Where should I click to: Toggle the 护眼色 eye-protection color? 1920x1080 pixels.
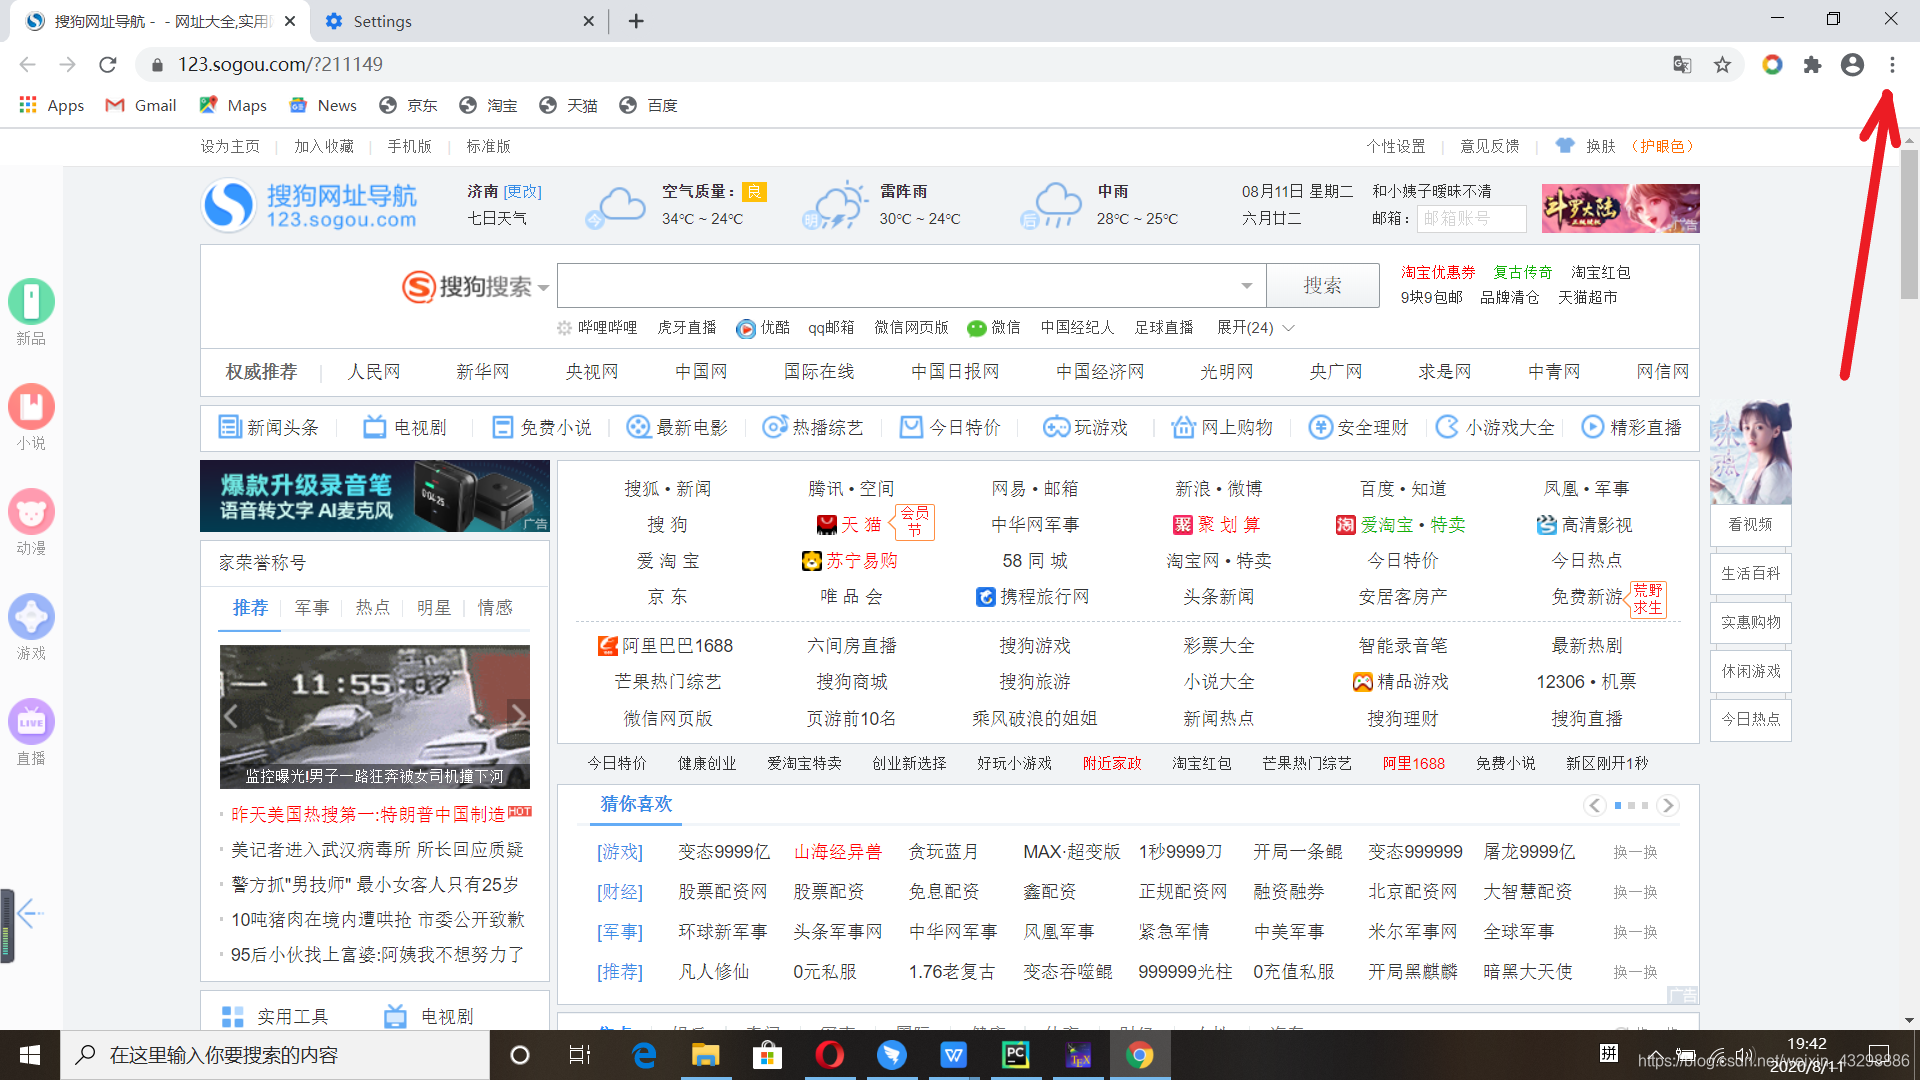1662,146
